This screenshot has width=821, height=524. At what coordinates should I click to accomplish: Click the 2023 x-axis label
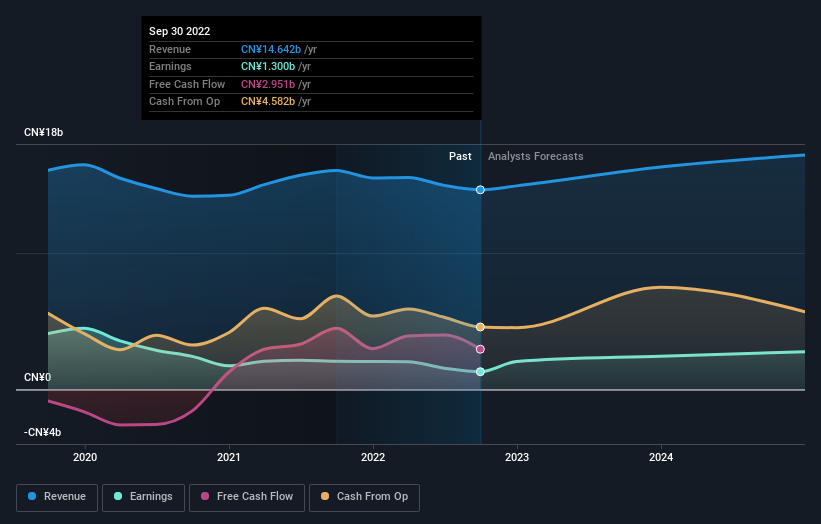click(x=517, y=457)
